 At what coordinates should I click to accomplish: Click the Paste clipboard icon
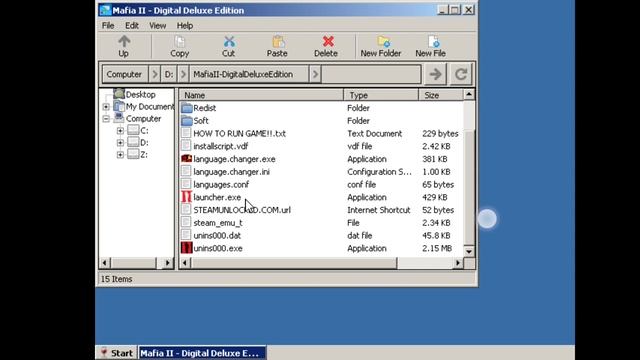point(278,41)
